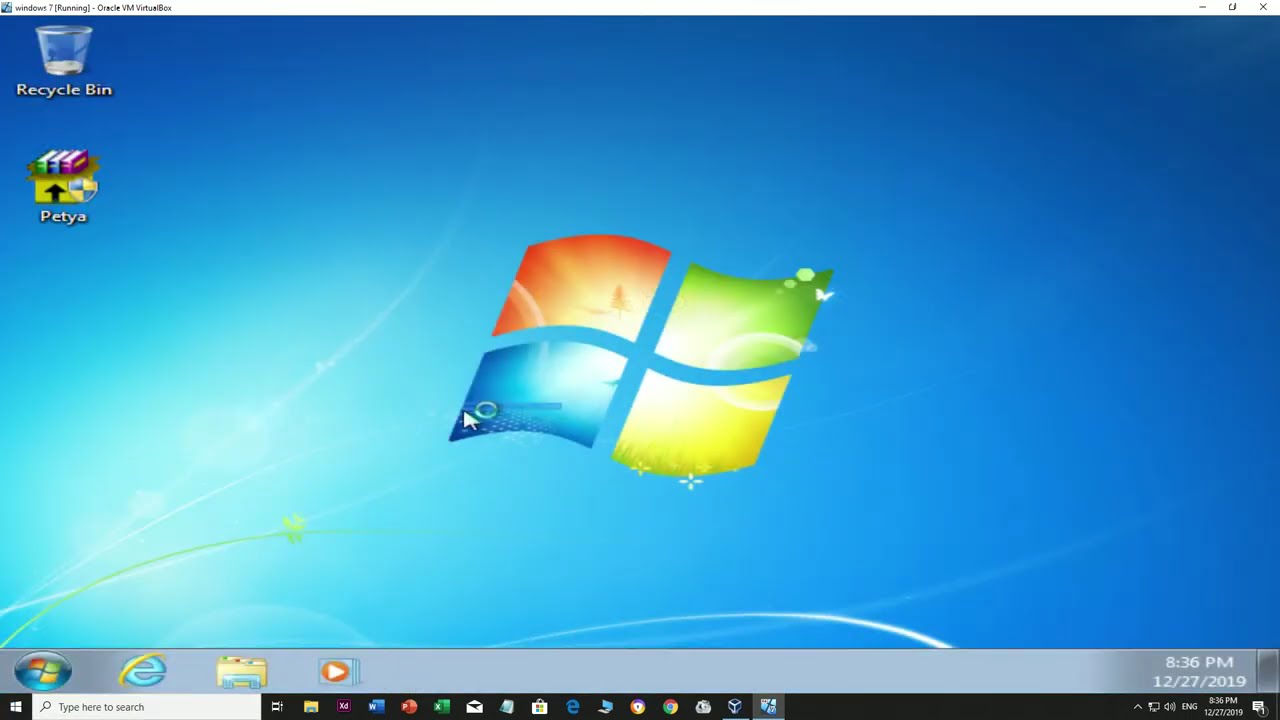Launch Windows Media Player from Windows 7 taskbar
Image resolution: width=1280 pixels, height=720 pixels.
pyautogui.click(x=338, y=672)
